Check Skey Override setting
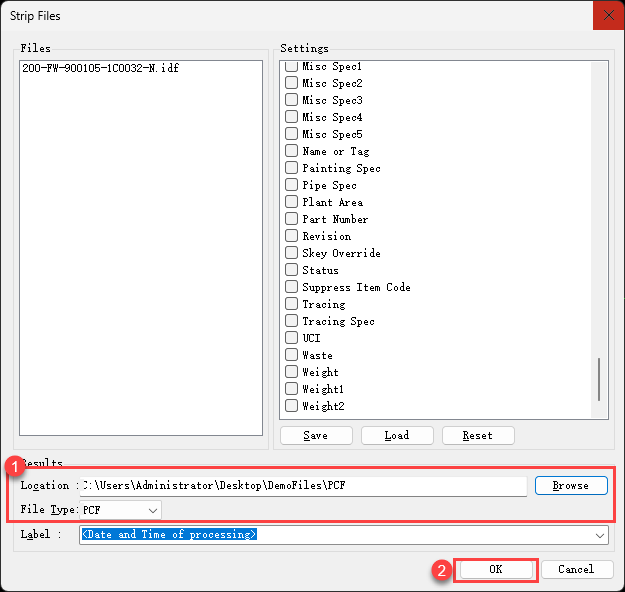625x592 pixels. tap(292, 253)
